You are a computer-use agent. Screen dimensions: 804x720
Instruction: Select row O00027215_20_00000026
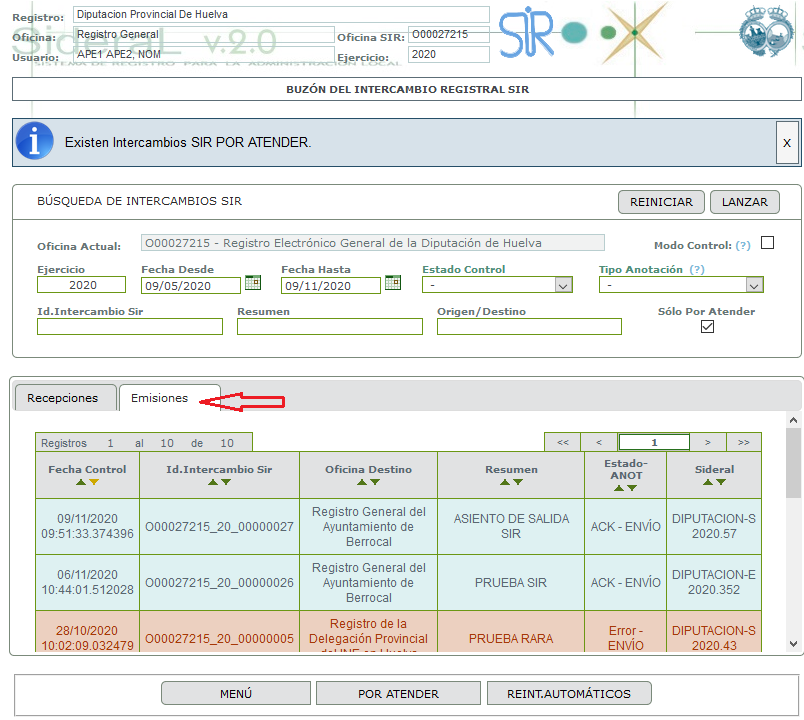(x=398, y=583)
